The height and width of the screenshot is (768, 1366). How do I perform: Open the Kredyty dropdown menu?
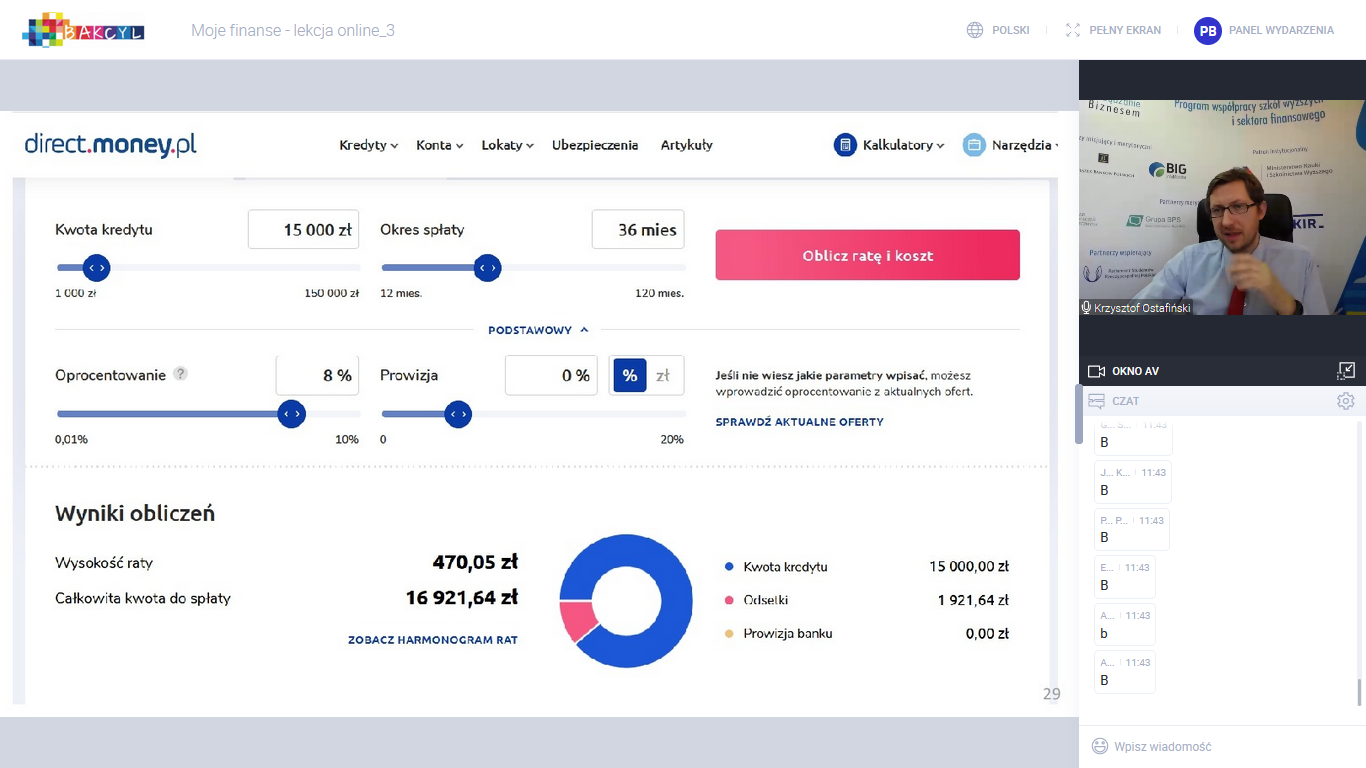[368, 145]
